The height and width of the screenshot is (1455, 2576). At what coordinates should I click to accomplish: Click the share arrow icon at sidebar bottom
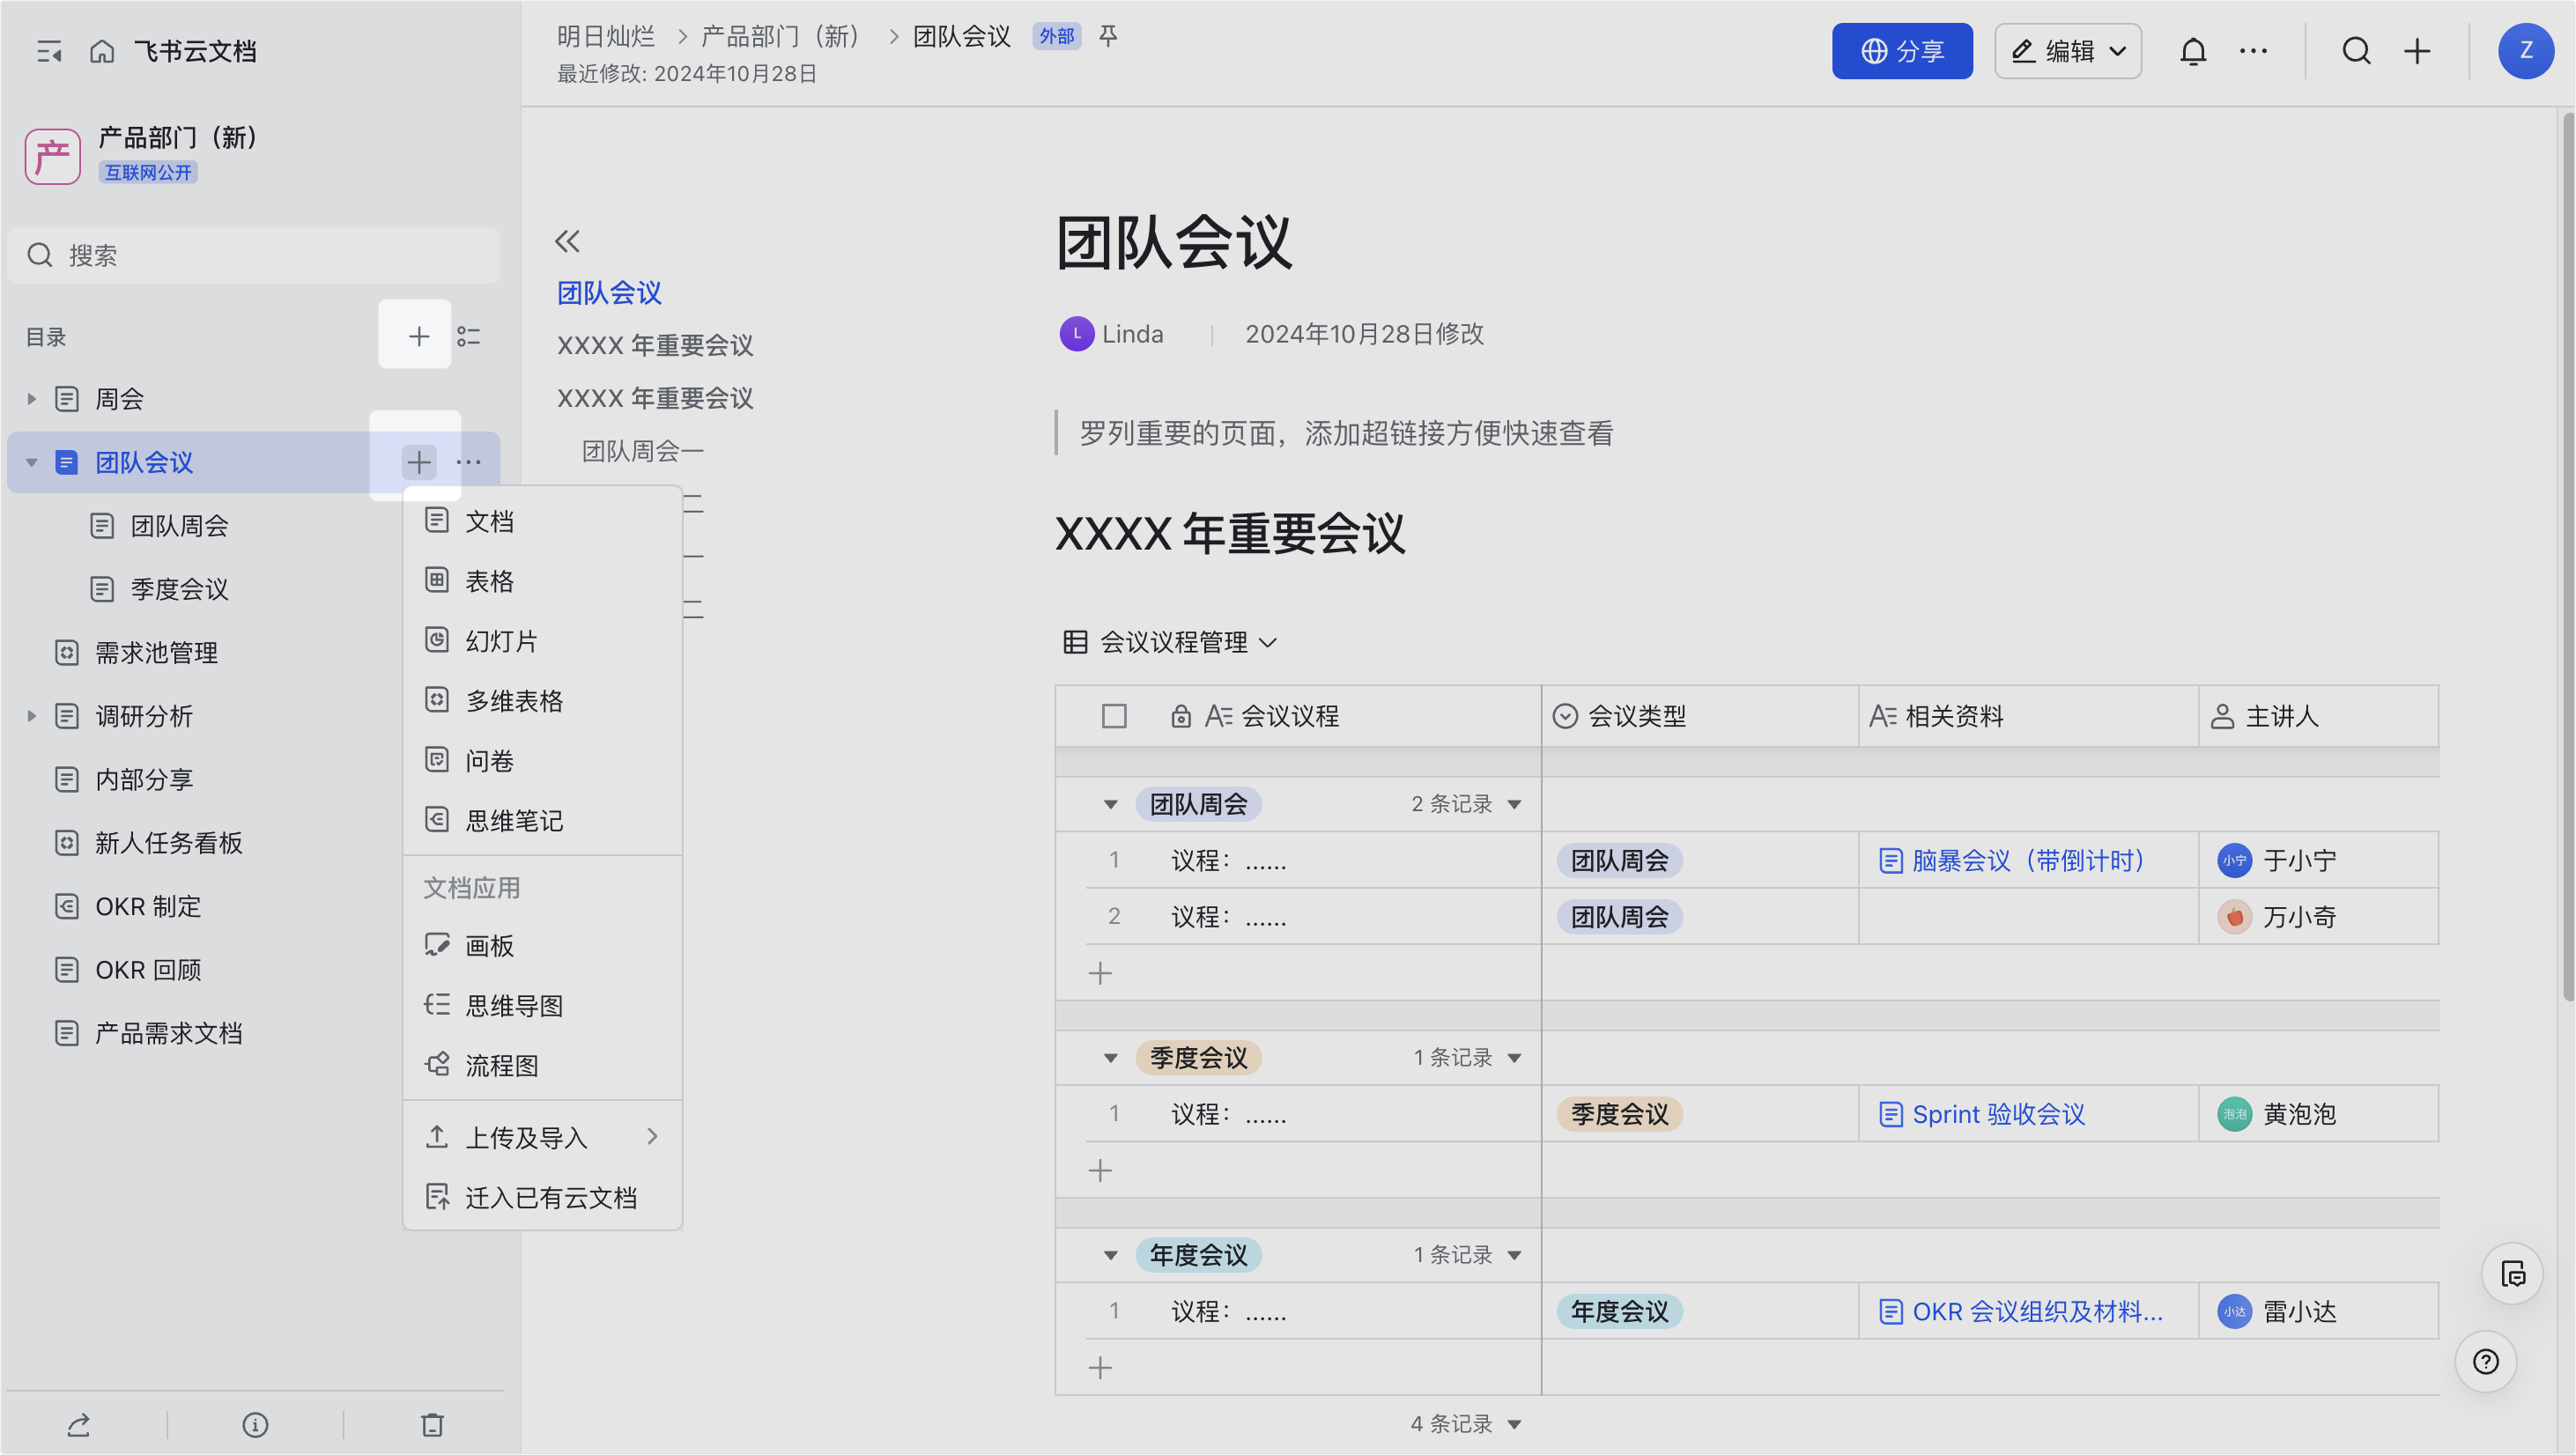(79, 1425)
